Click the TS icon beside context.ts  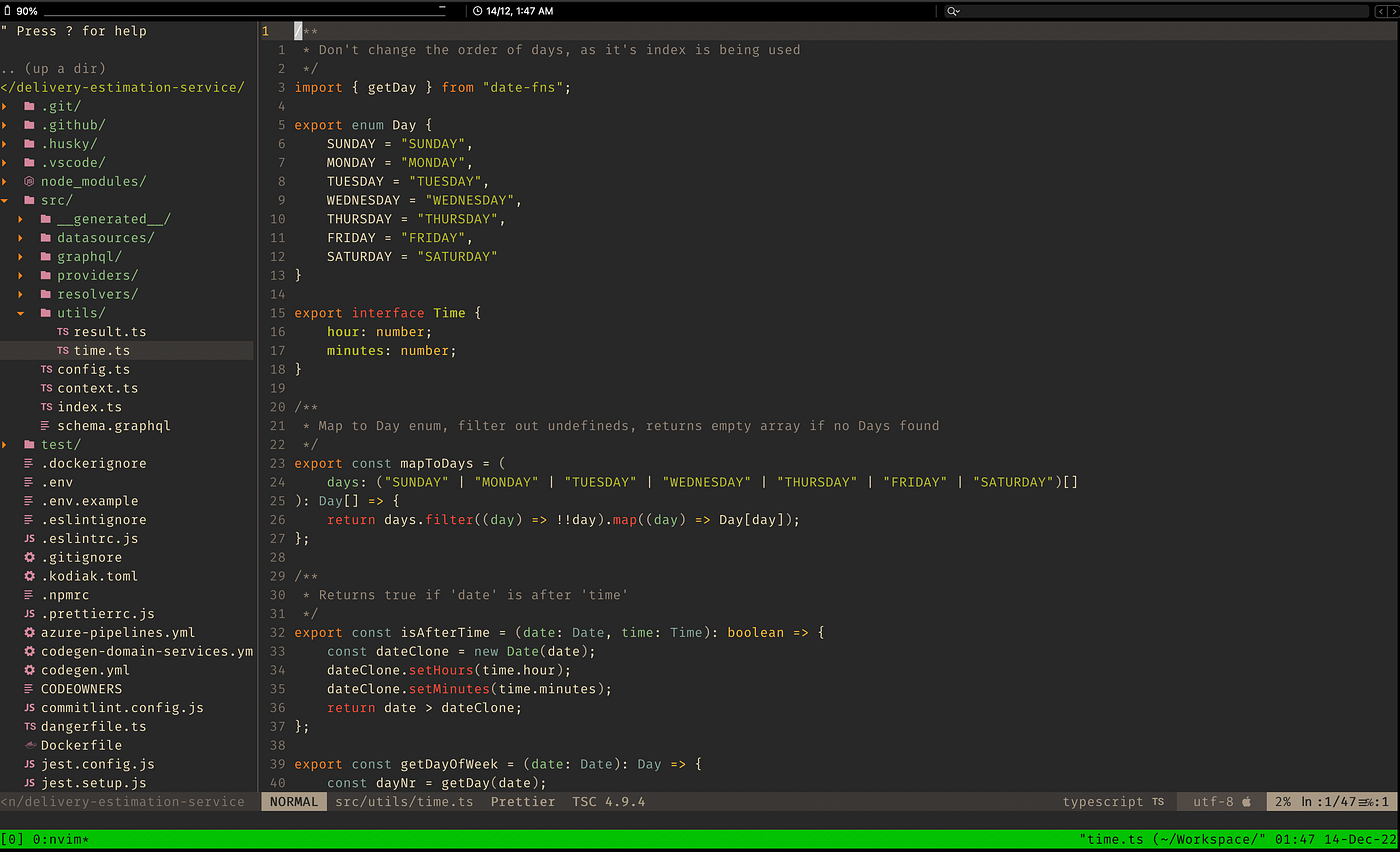[46, 388]
